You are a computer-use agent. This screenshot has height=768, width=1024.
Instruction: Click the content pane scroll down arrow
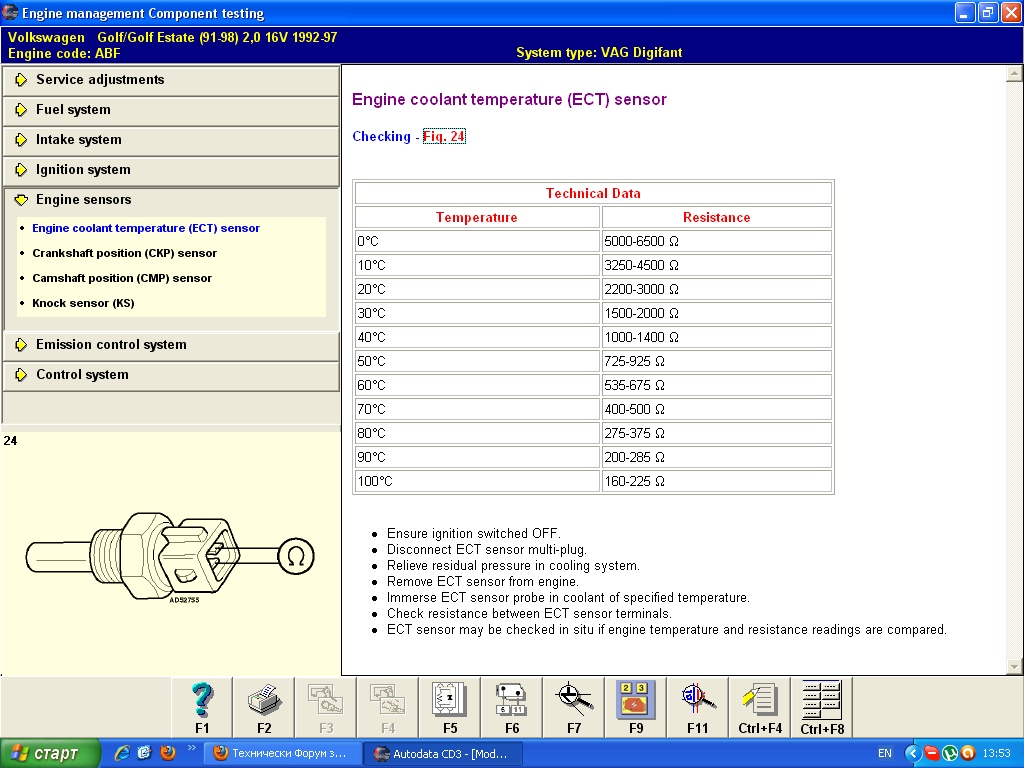point(1015,667)
